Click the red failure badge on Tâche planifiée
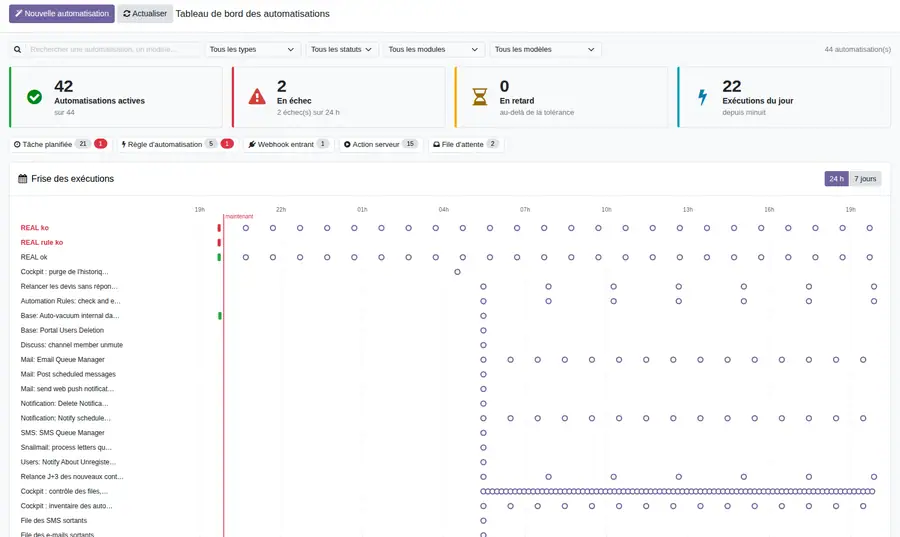The image size is (900, 537). 100,144
